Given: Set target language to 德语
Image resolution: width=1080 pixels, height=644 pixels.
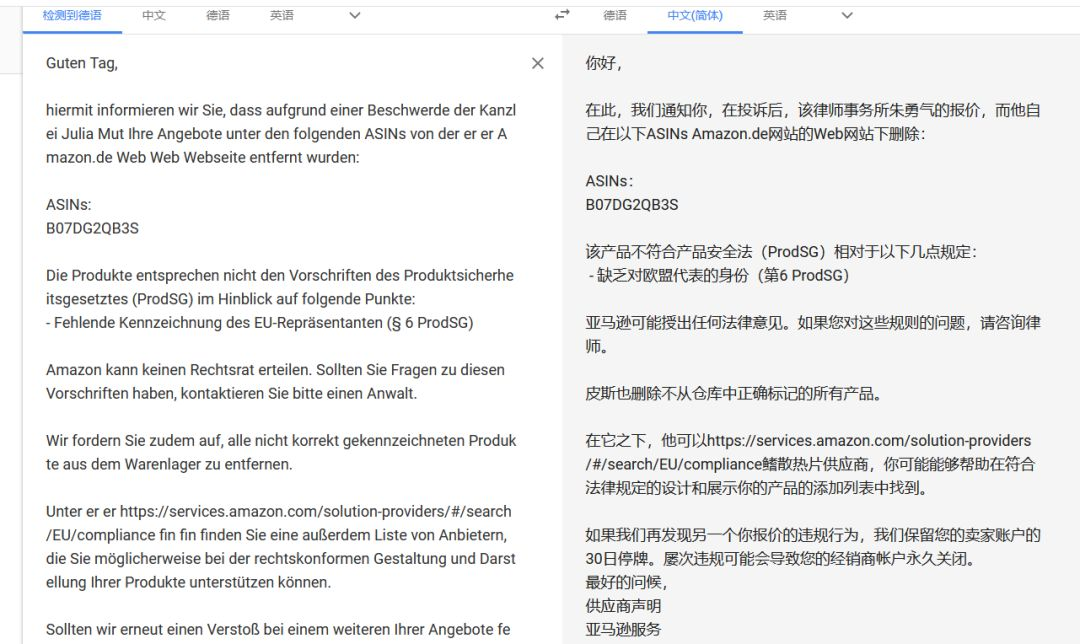Looking at the screenshot, I should pyautogui.click(x=615, y=15).
